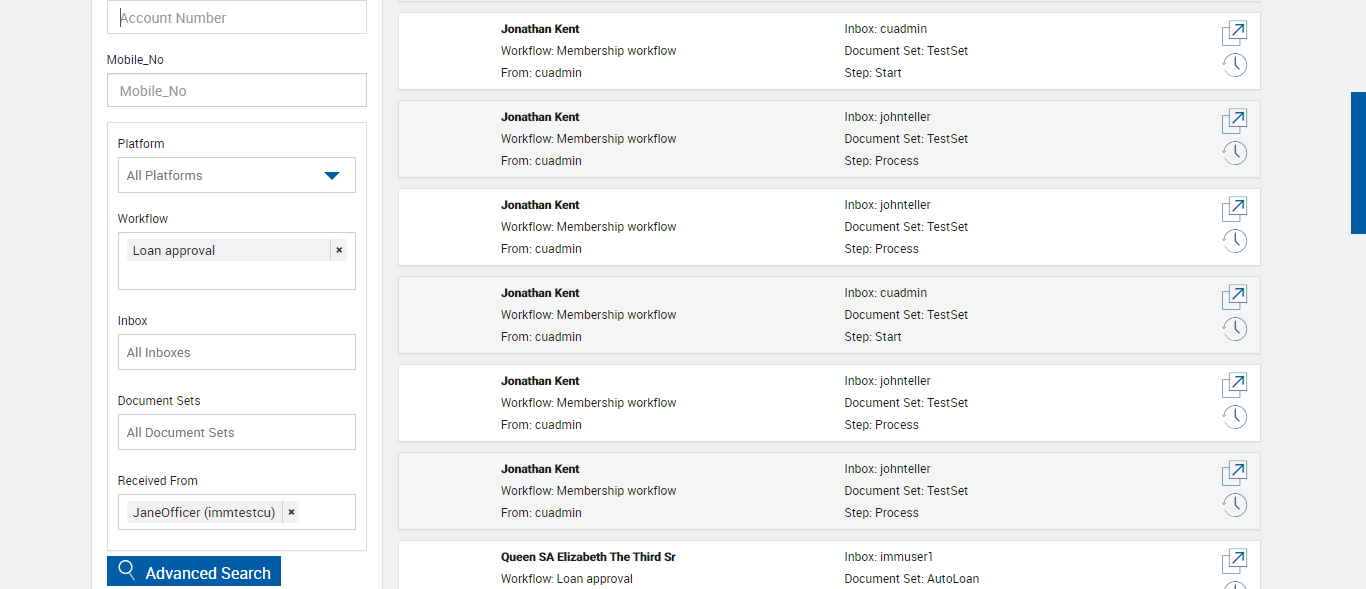Screen dimensions: 1366x589
Task: View history of last Jonathan Kent item
Action: (1235, 505)
